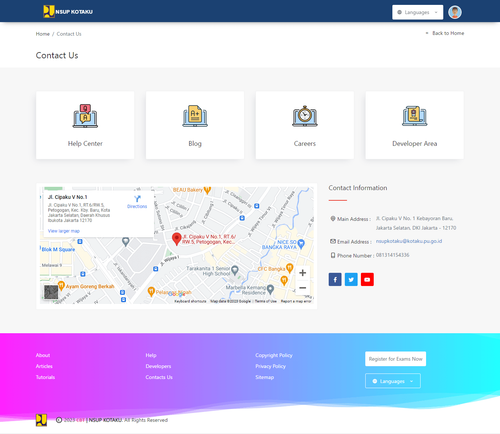
Task: Click the footer PU logo
Action: click(41, 420)
